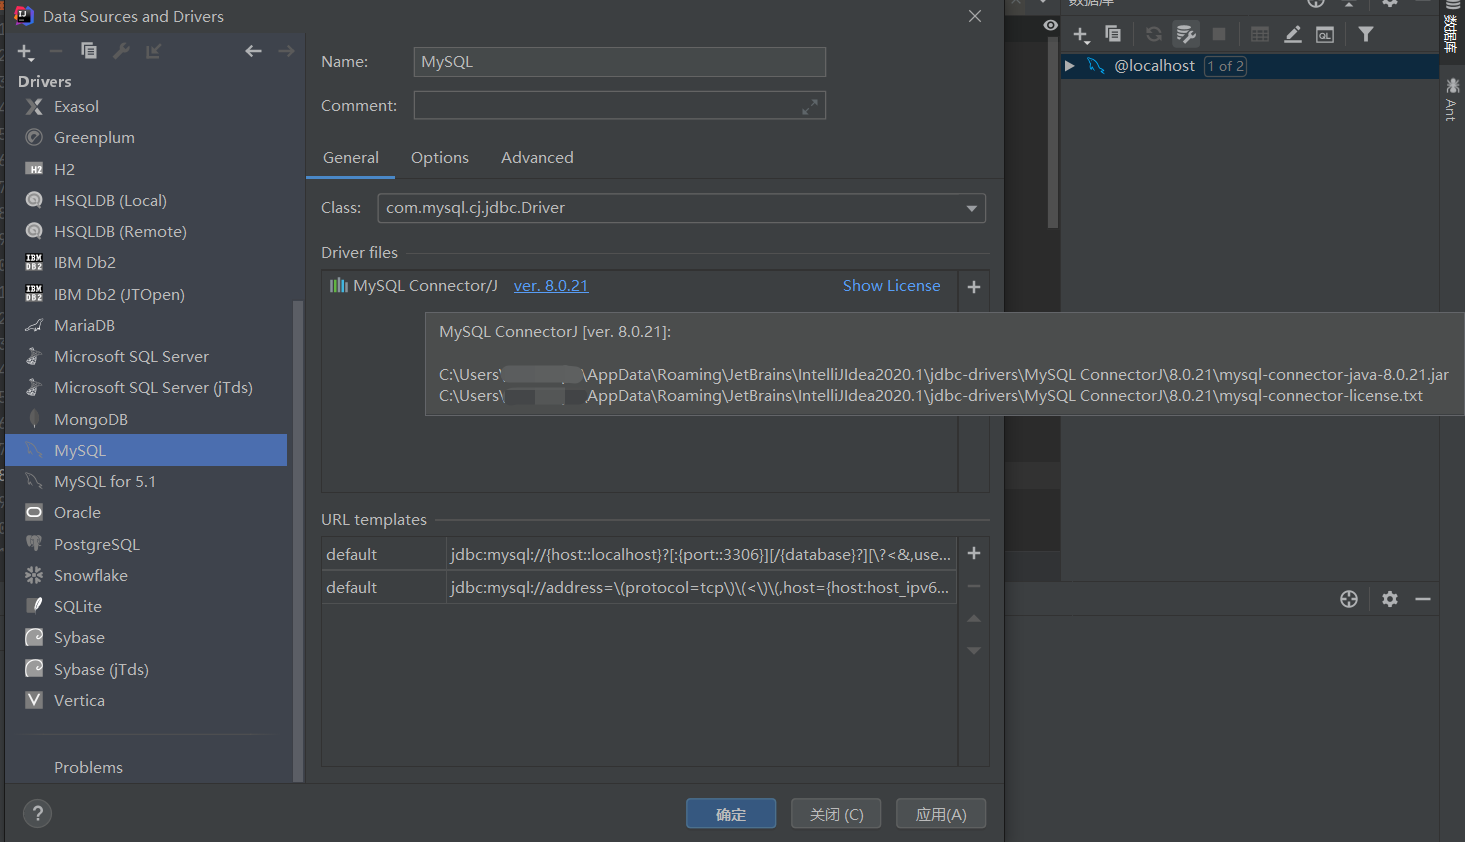Image resolution: width=1465 pixels, height=842 pixels.
Task: Click the Filter funnel icon in the Database panel
Action: tap(1366, 34)
